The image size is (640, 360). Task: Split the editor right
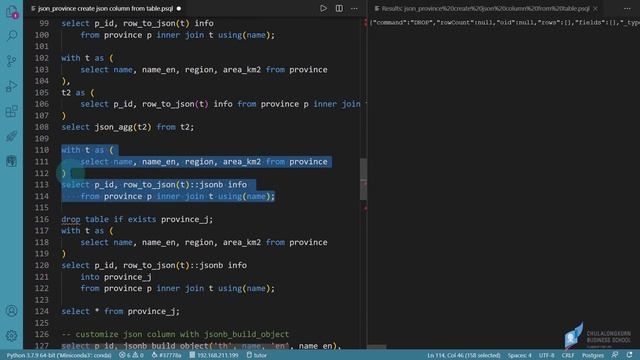tap(339, 8)
